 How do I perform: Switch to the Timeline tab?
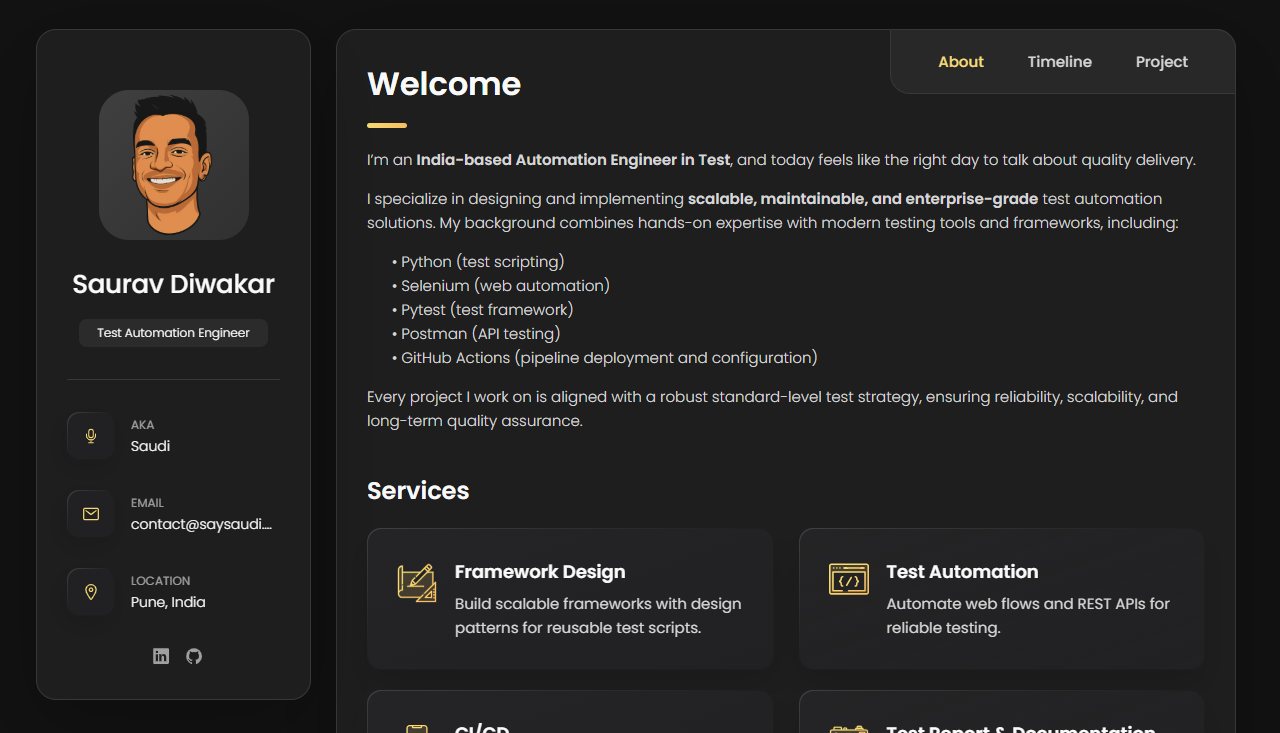point(1059,61)
